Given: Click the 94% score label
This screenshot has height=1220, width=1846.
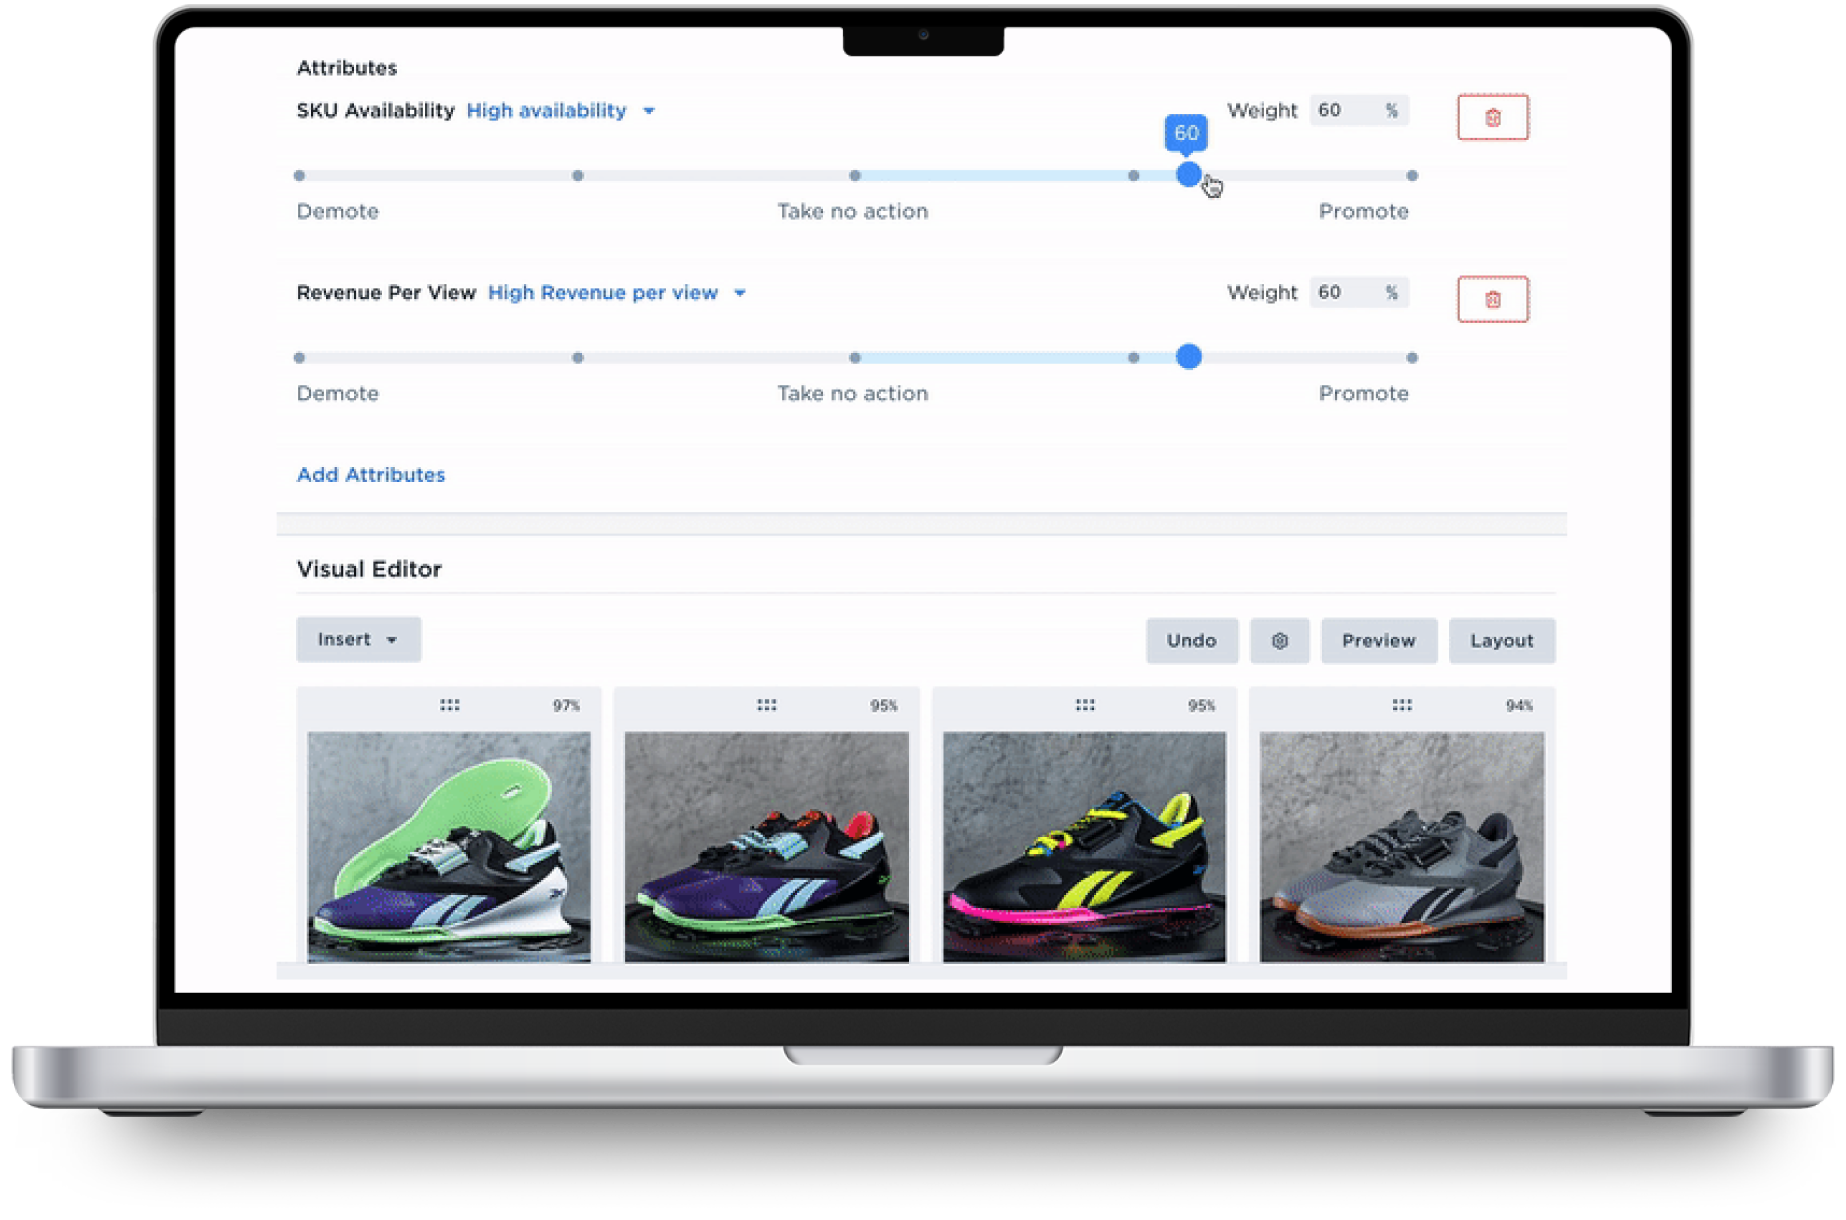Looking at the screenshot, I should click(x=1519, y=705).
